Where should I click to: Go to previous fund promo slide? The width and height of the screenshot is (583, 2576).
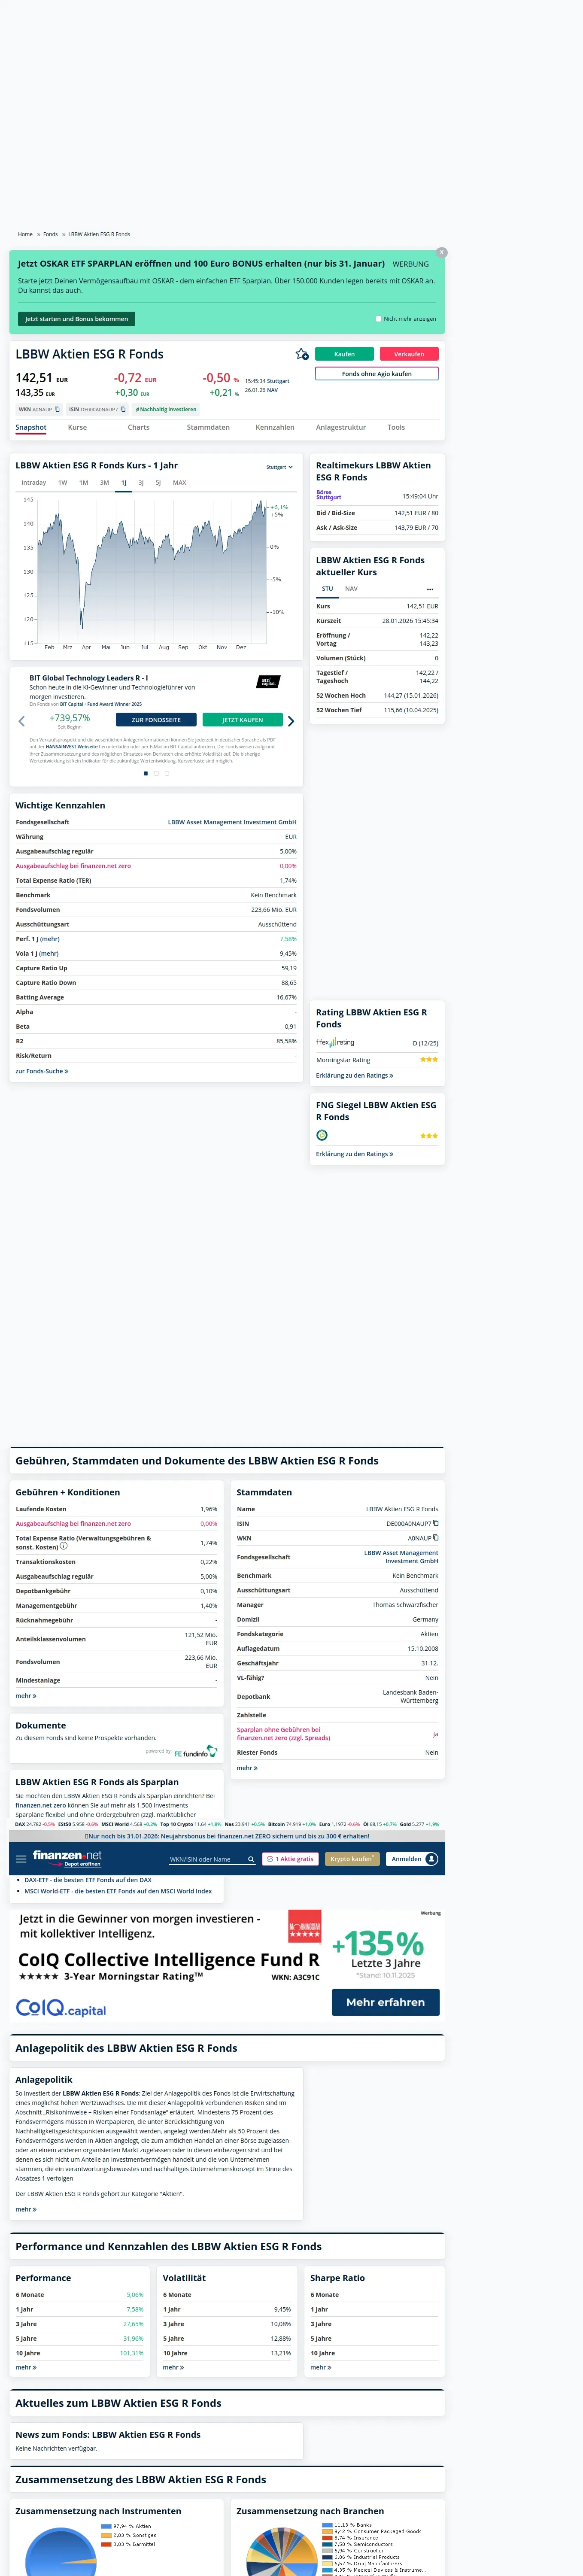22,720
